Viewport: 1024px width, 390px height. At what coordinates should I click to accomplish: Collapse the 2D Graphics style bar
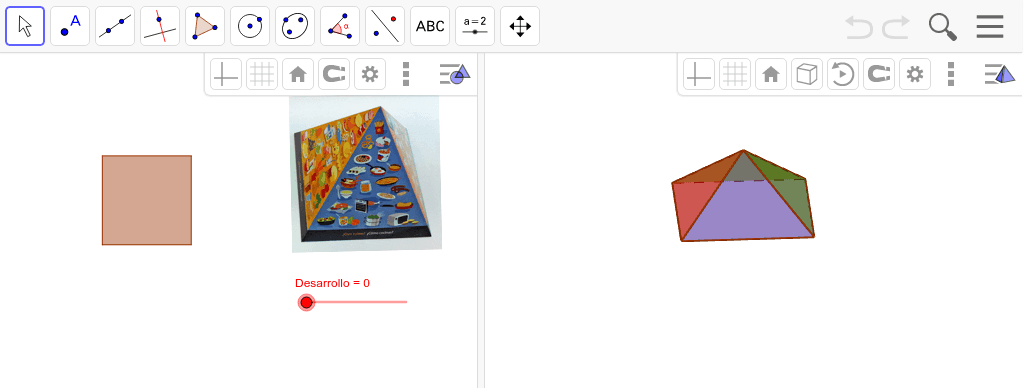455,74
